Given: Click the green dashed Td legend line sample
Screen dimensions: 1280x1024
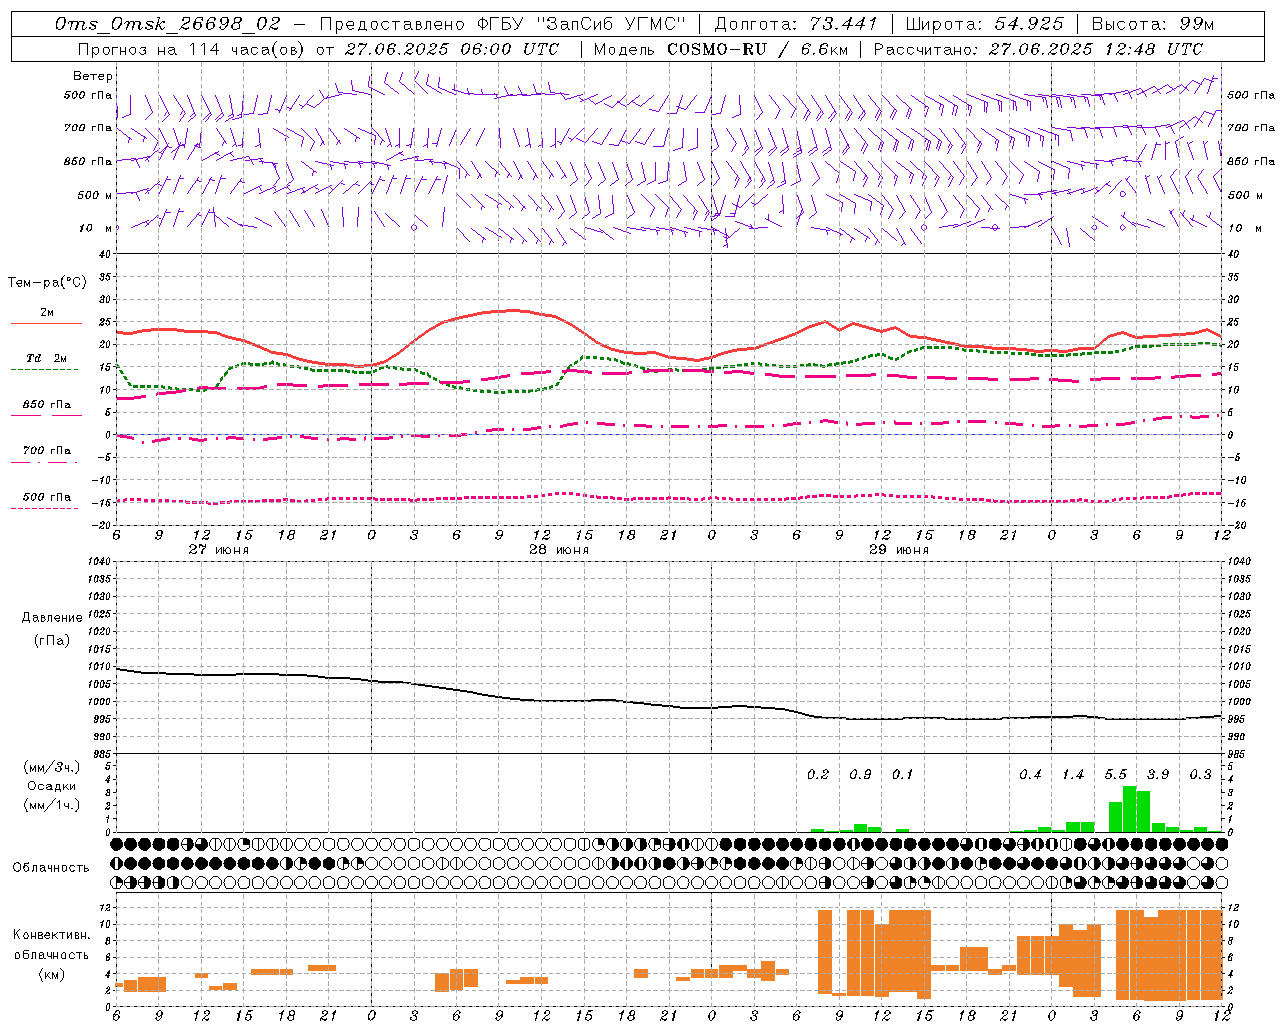Looking at the screenshot, I should pos(44,369).
